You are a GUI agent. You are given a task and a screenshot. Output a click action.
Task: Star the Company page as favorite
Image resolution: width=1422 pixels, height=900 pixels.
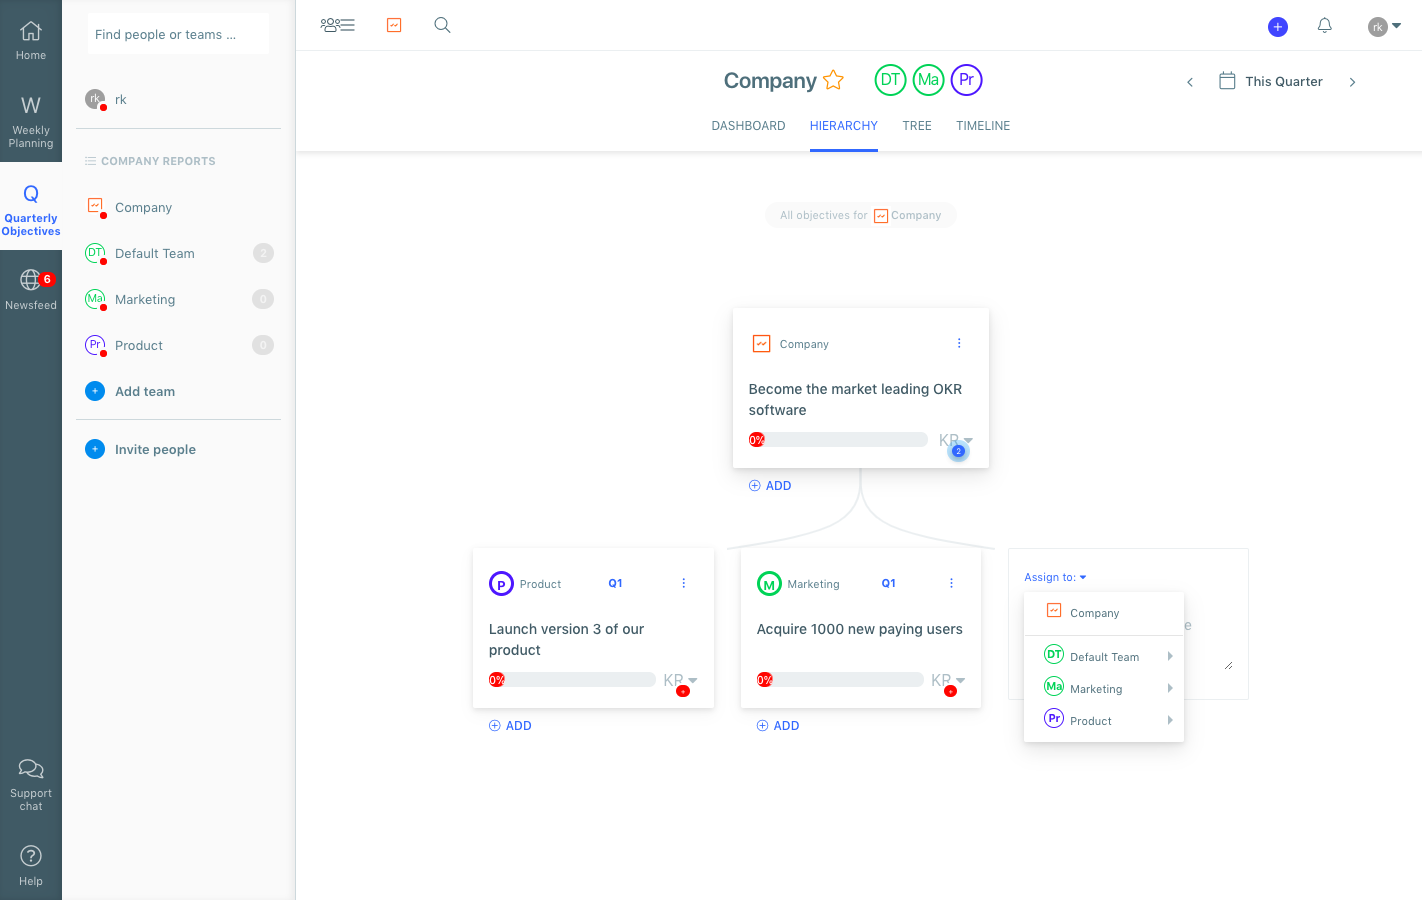(833, 80)
